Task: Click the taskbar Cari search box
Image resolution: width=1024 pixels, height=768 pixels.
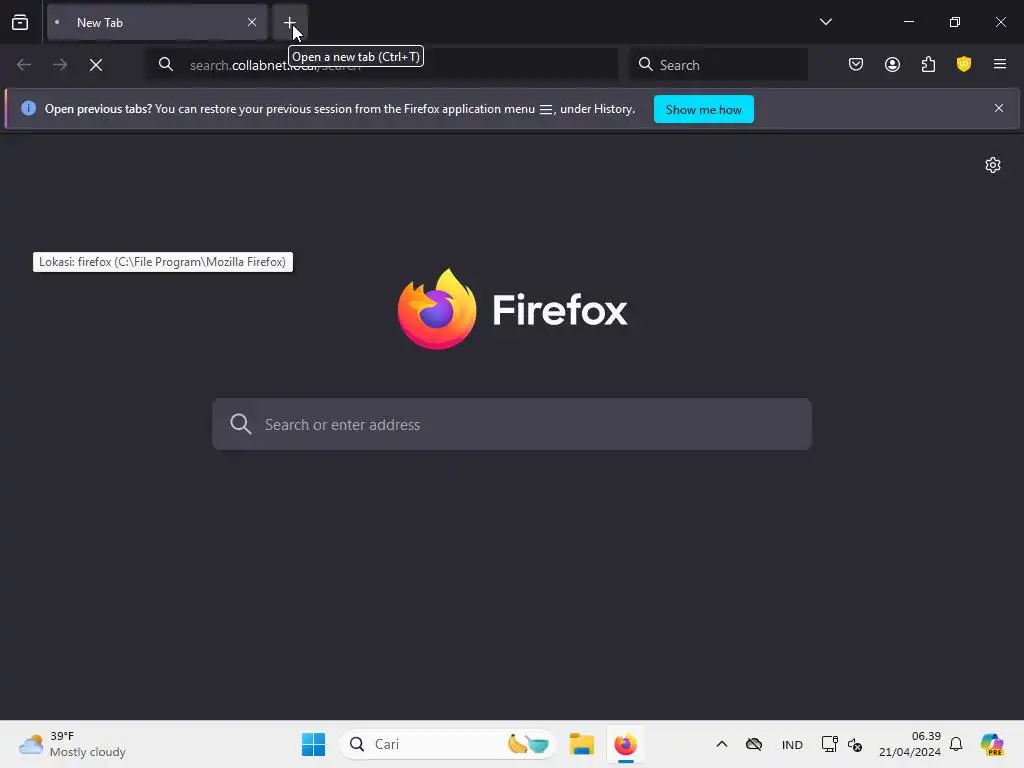Action: tap(447, 744)
